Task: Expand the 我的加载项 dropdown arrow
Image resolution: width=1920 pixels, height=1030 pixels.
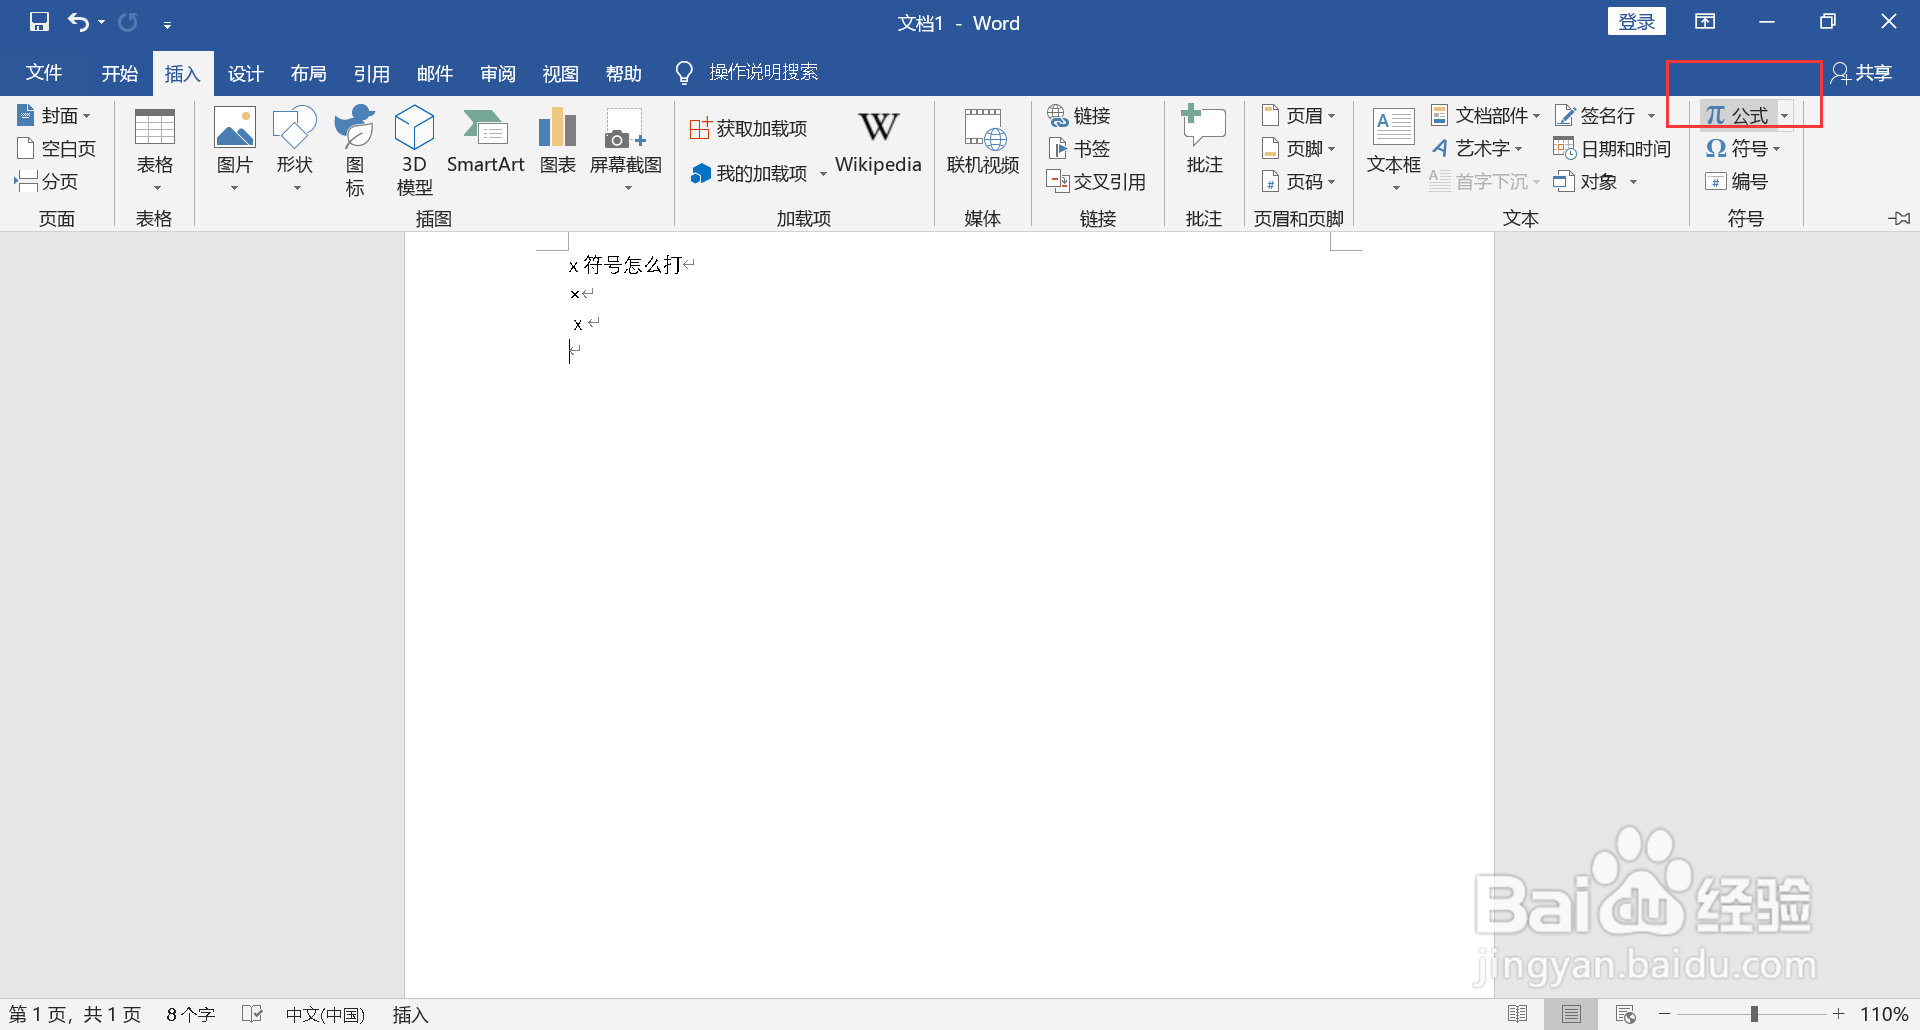Action: coord(823,174)
